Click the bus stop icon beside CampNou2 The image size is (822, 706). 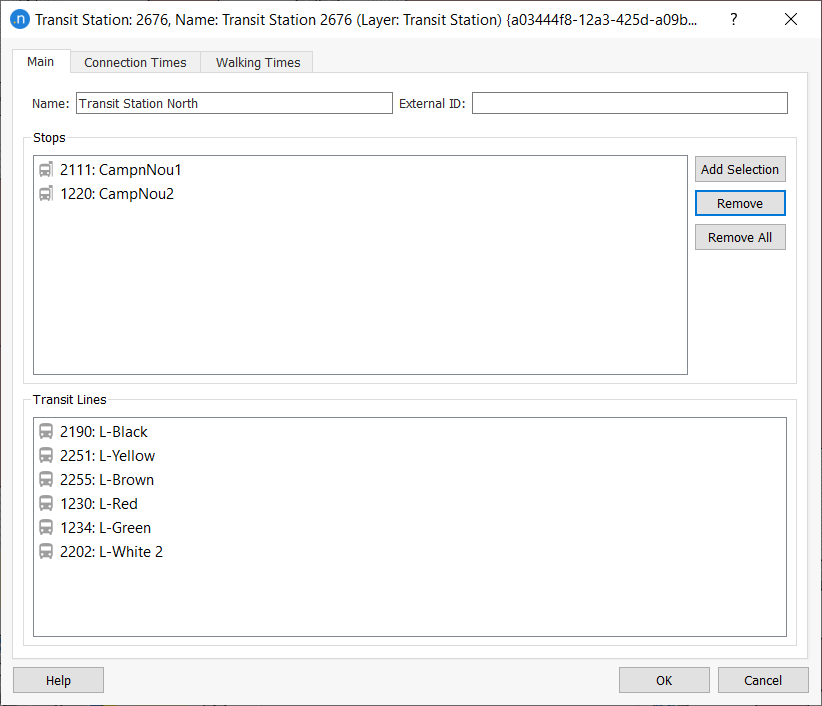pyautogui.click(x=46, y=194)
